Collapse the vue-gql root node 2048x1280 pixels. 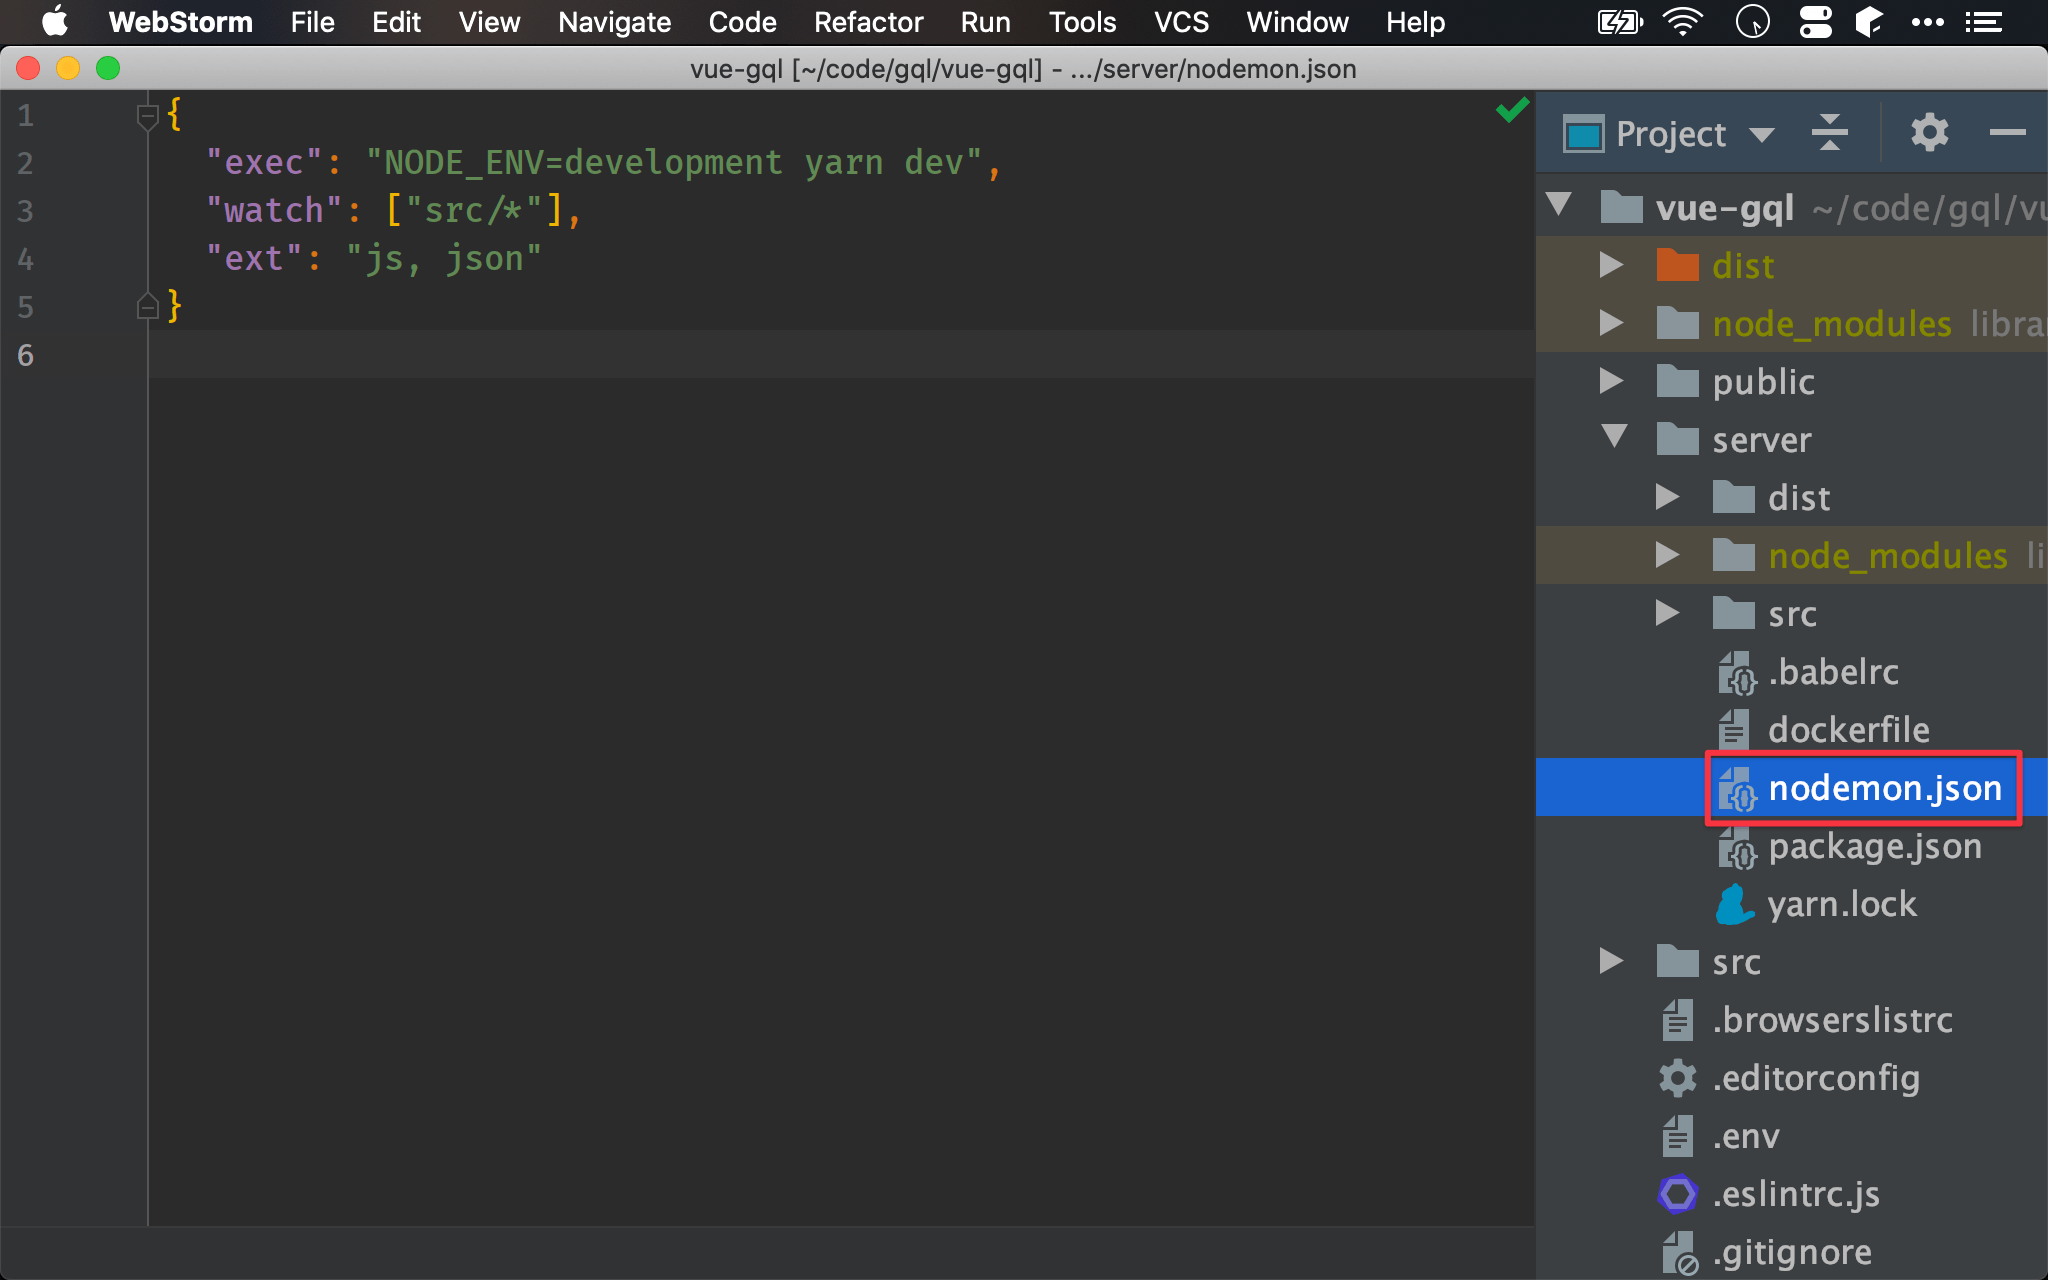(1559, 205)
